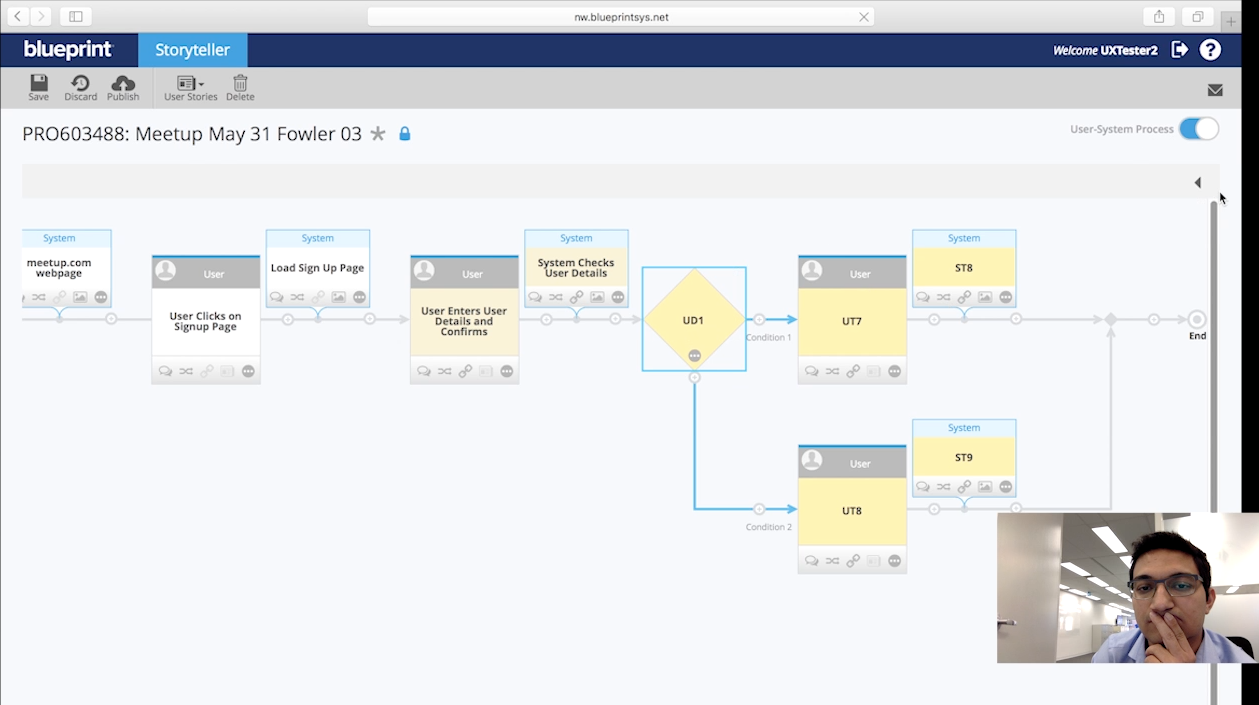Open more options on ST9 system task
1259x705 pixels.
(1006, 487)
